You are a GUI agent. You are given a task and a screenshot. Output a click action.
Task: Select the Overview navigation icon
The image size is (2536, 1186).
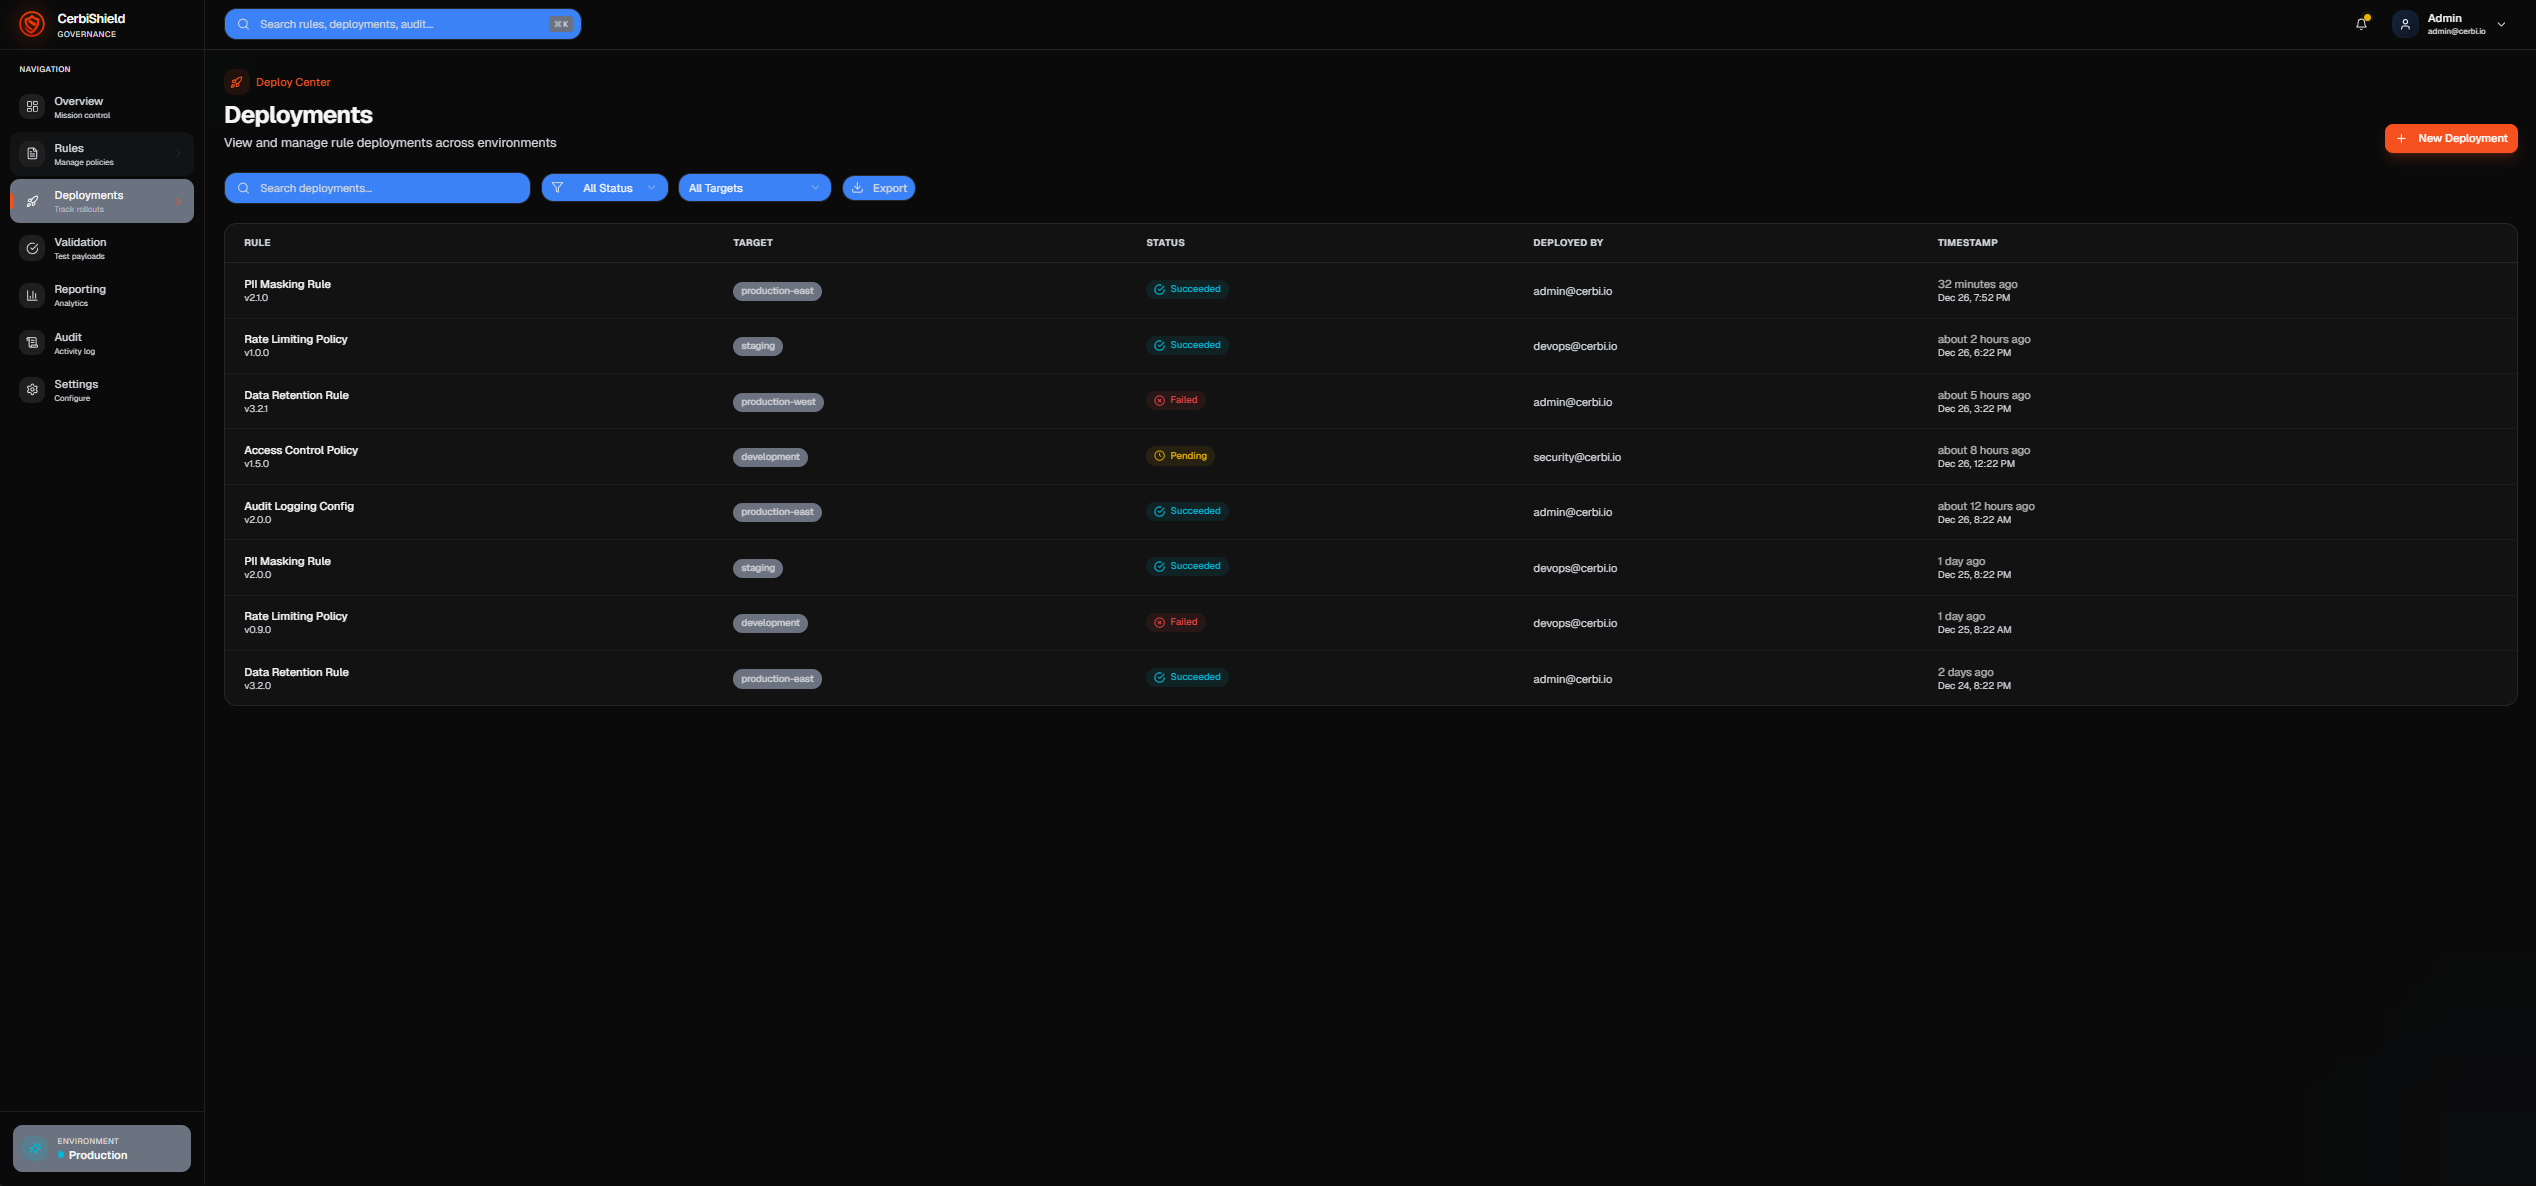(32, 106)
